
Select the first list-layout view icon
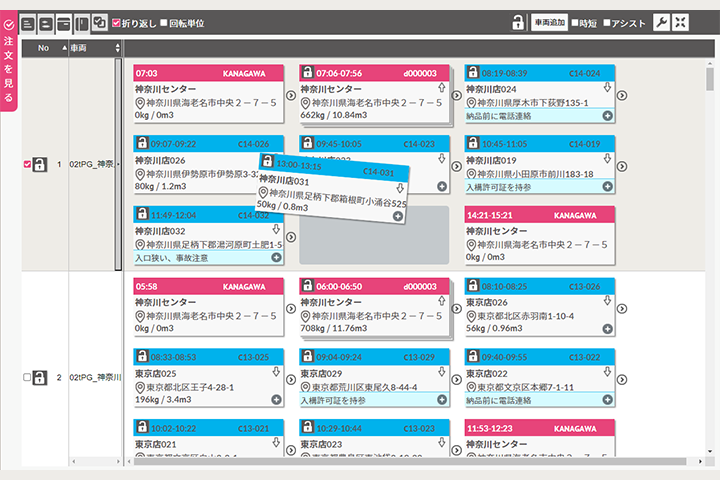tap(28, 23)
